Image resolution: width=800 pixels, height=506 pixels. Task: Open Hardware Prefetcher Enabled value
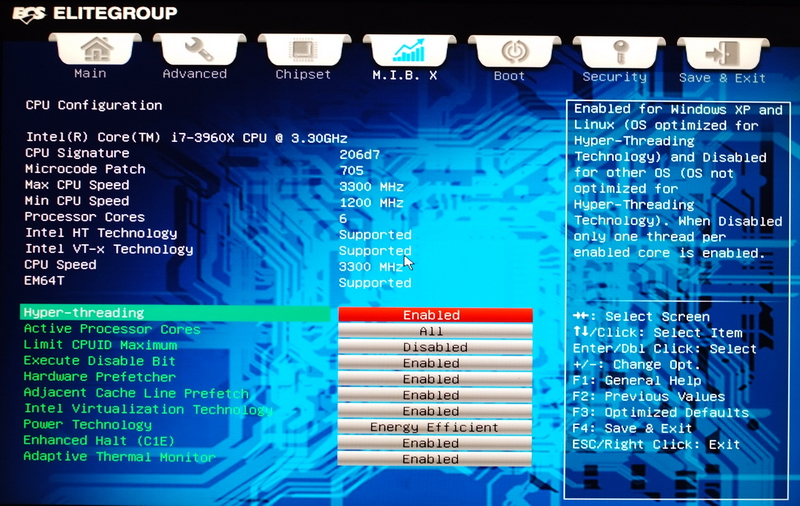click(x=435, y=379)
